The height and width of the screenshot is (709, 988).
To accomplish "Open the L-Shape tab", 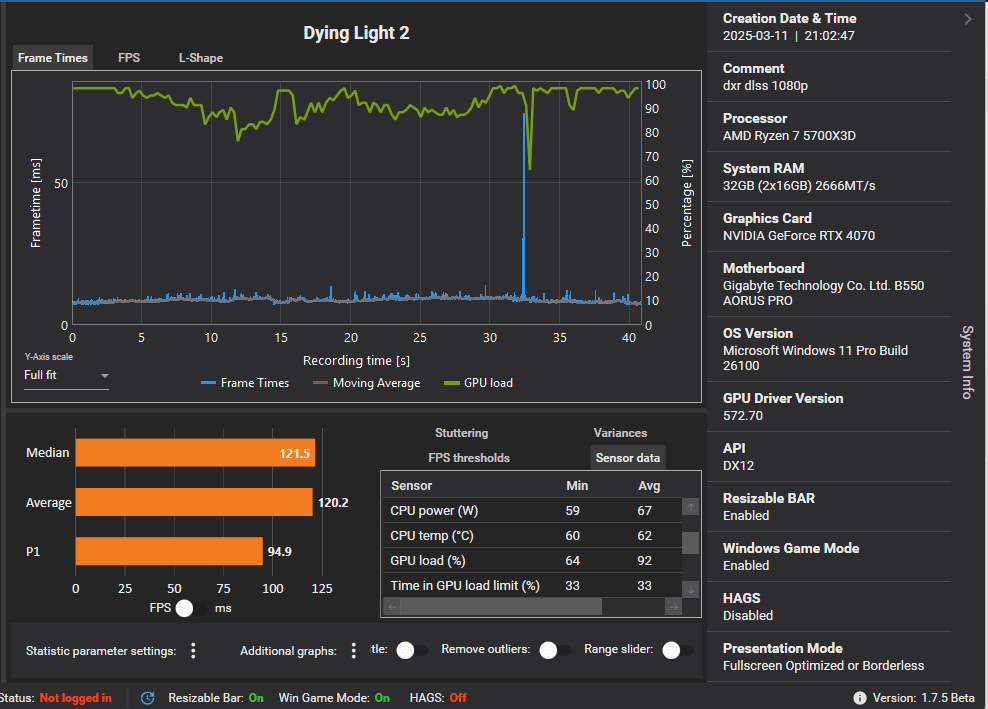I will click(x=200, y=58).
